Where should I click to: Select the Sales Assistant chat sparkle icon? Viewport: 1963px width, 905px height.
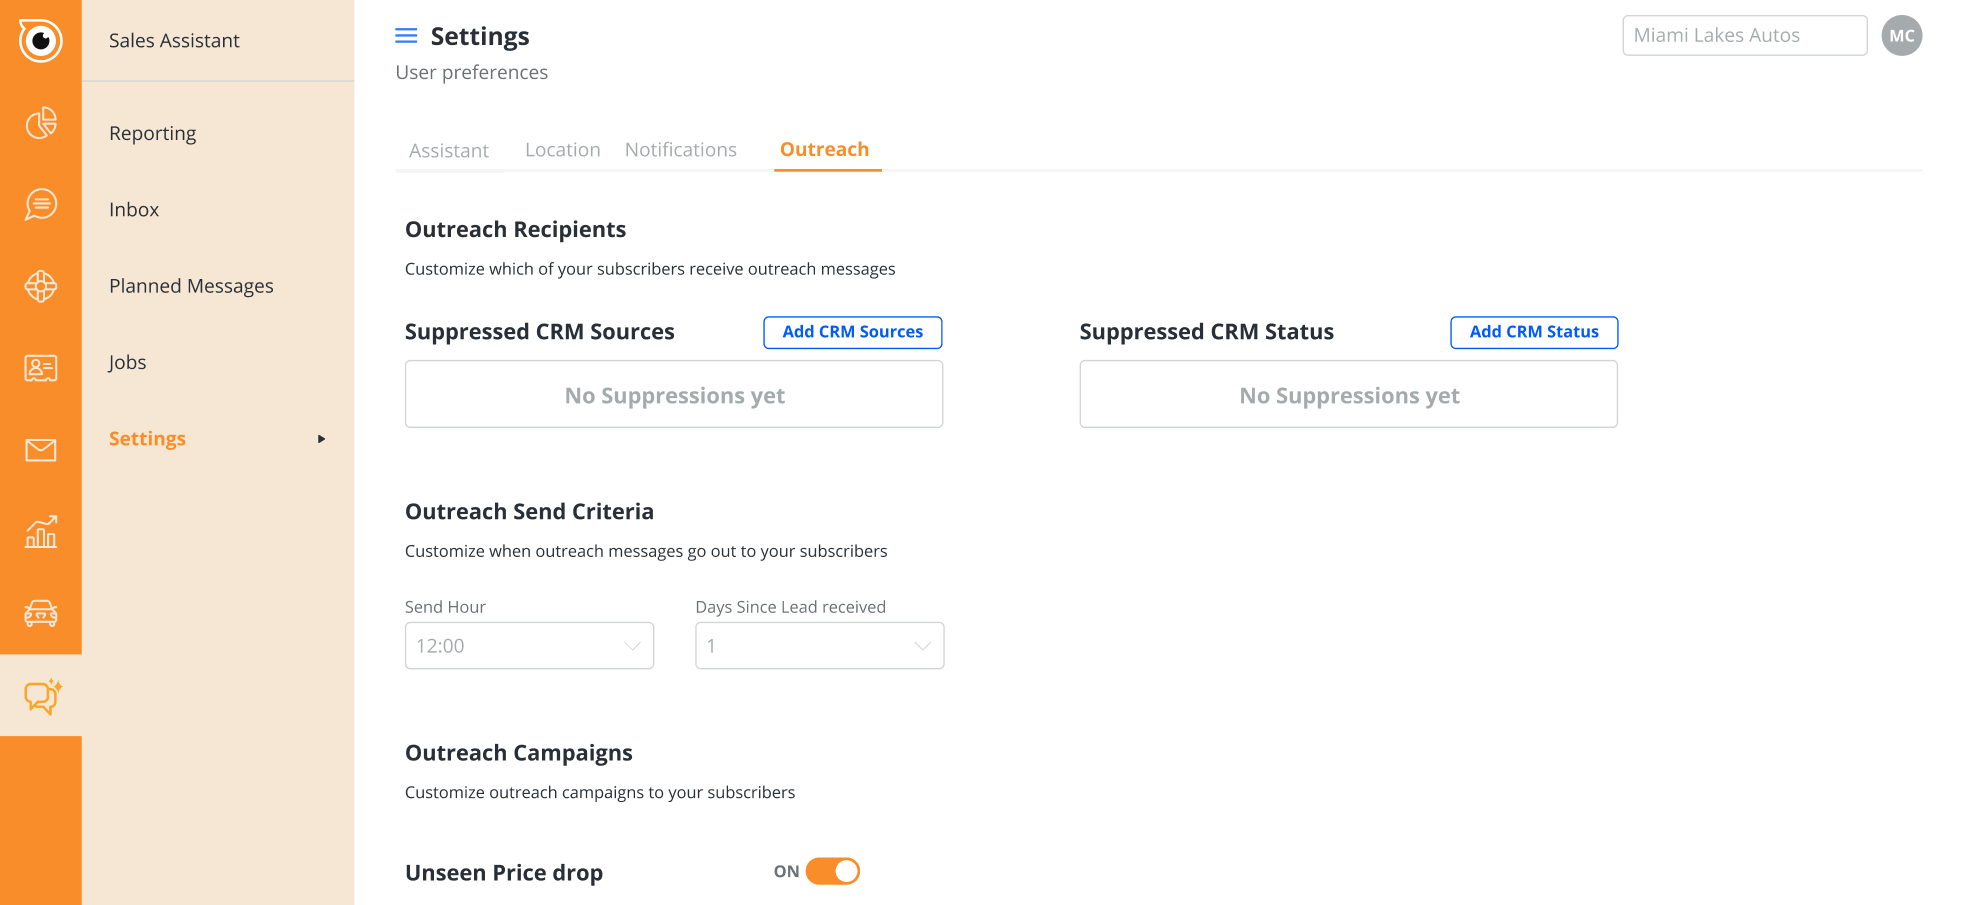43,696
